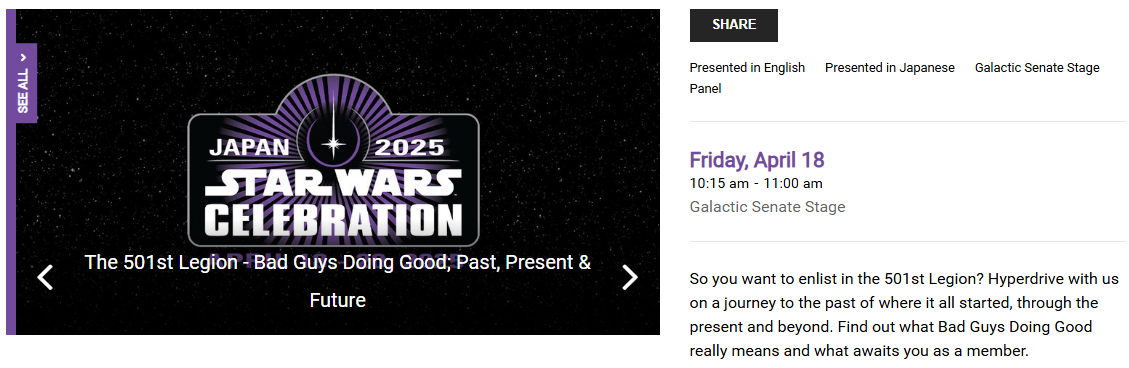Viewport: 1129px width, 368px height.
Task: Click the SHARE button
Action: [x=734, y=25]
